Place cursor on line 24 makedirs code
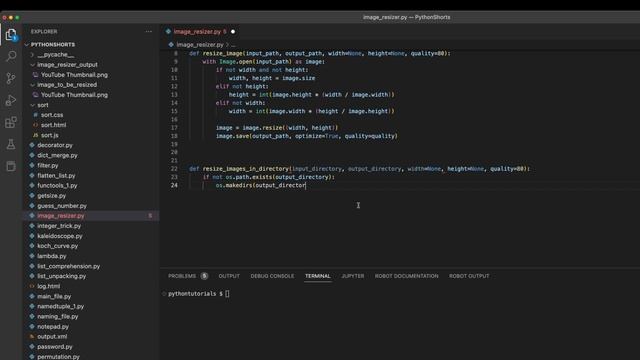Screen dimensions: 640x360 260,185
